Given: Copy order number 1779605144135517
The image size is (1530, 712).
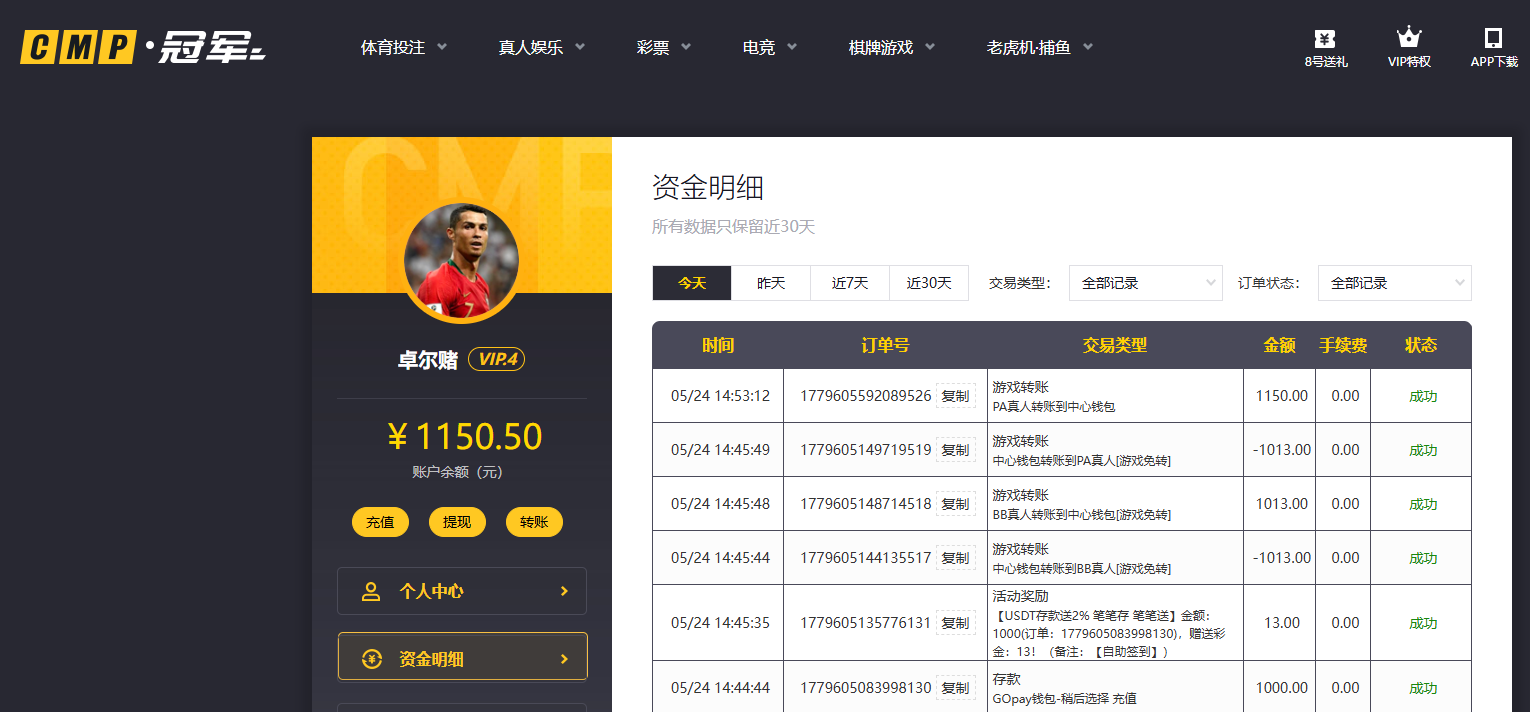Looking at the screenshot, I should click(955, 558).
